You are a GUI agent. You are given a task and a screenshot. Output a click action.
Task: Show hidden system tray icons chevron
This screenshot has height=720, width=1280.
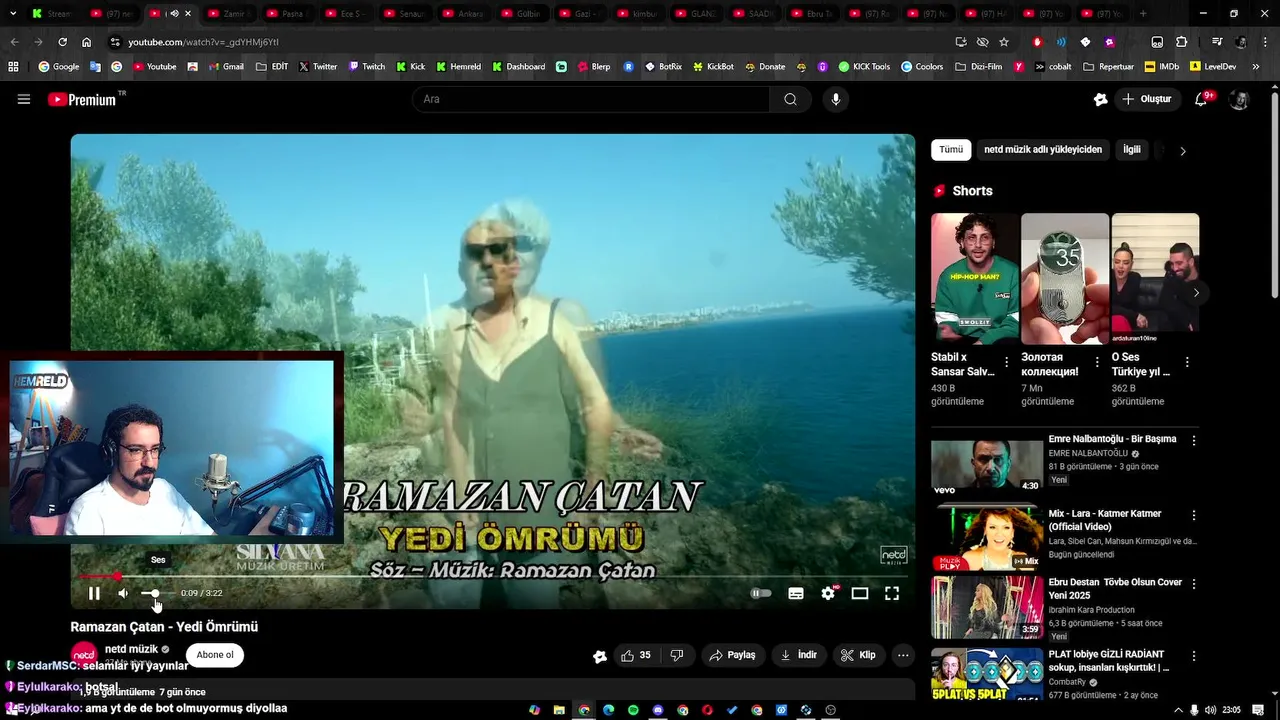click(1177, 710)
